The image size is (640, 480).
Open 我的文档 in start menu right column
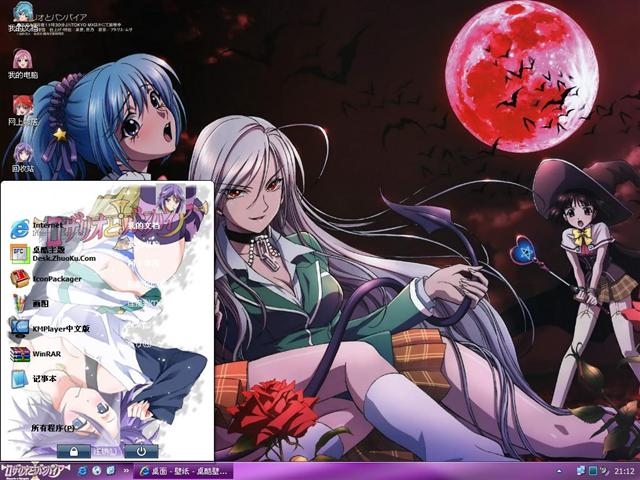click(143, 225)
